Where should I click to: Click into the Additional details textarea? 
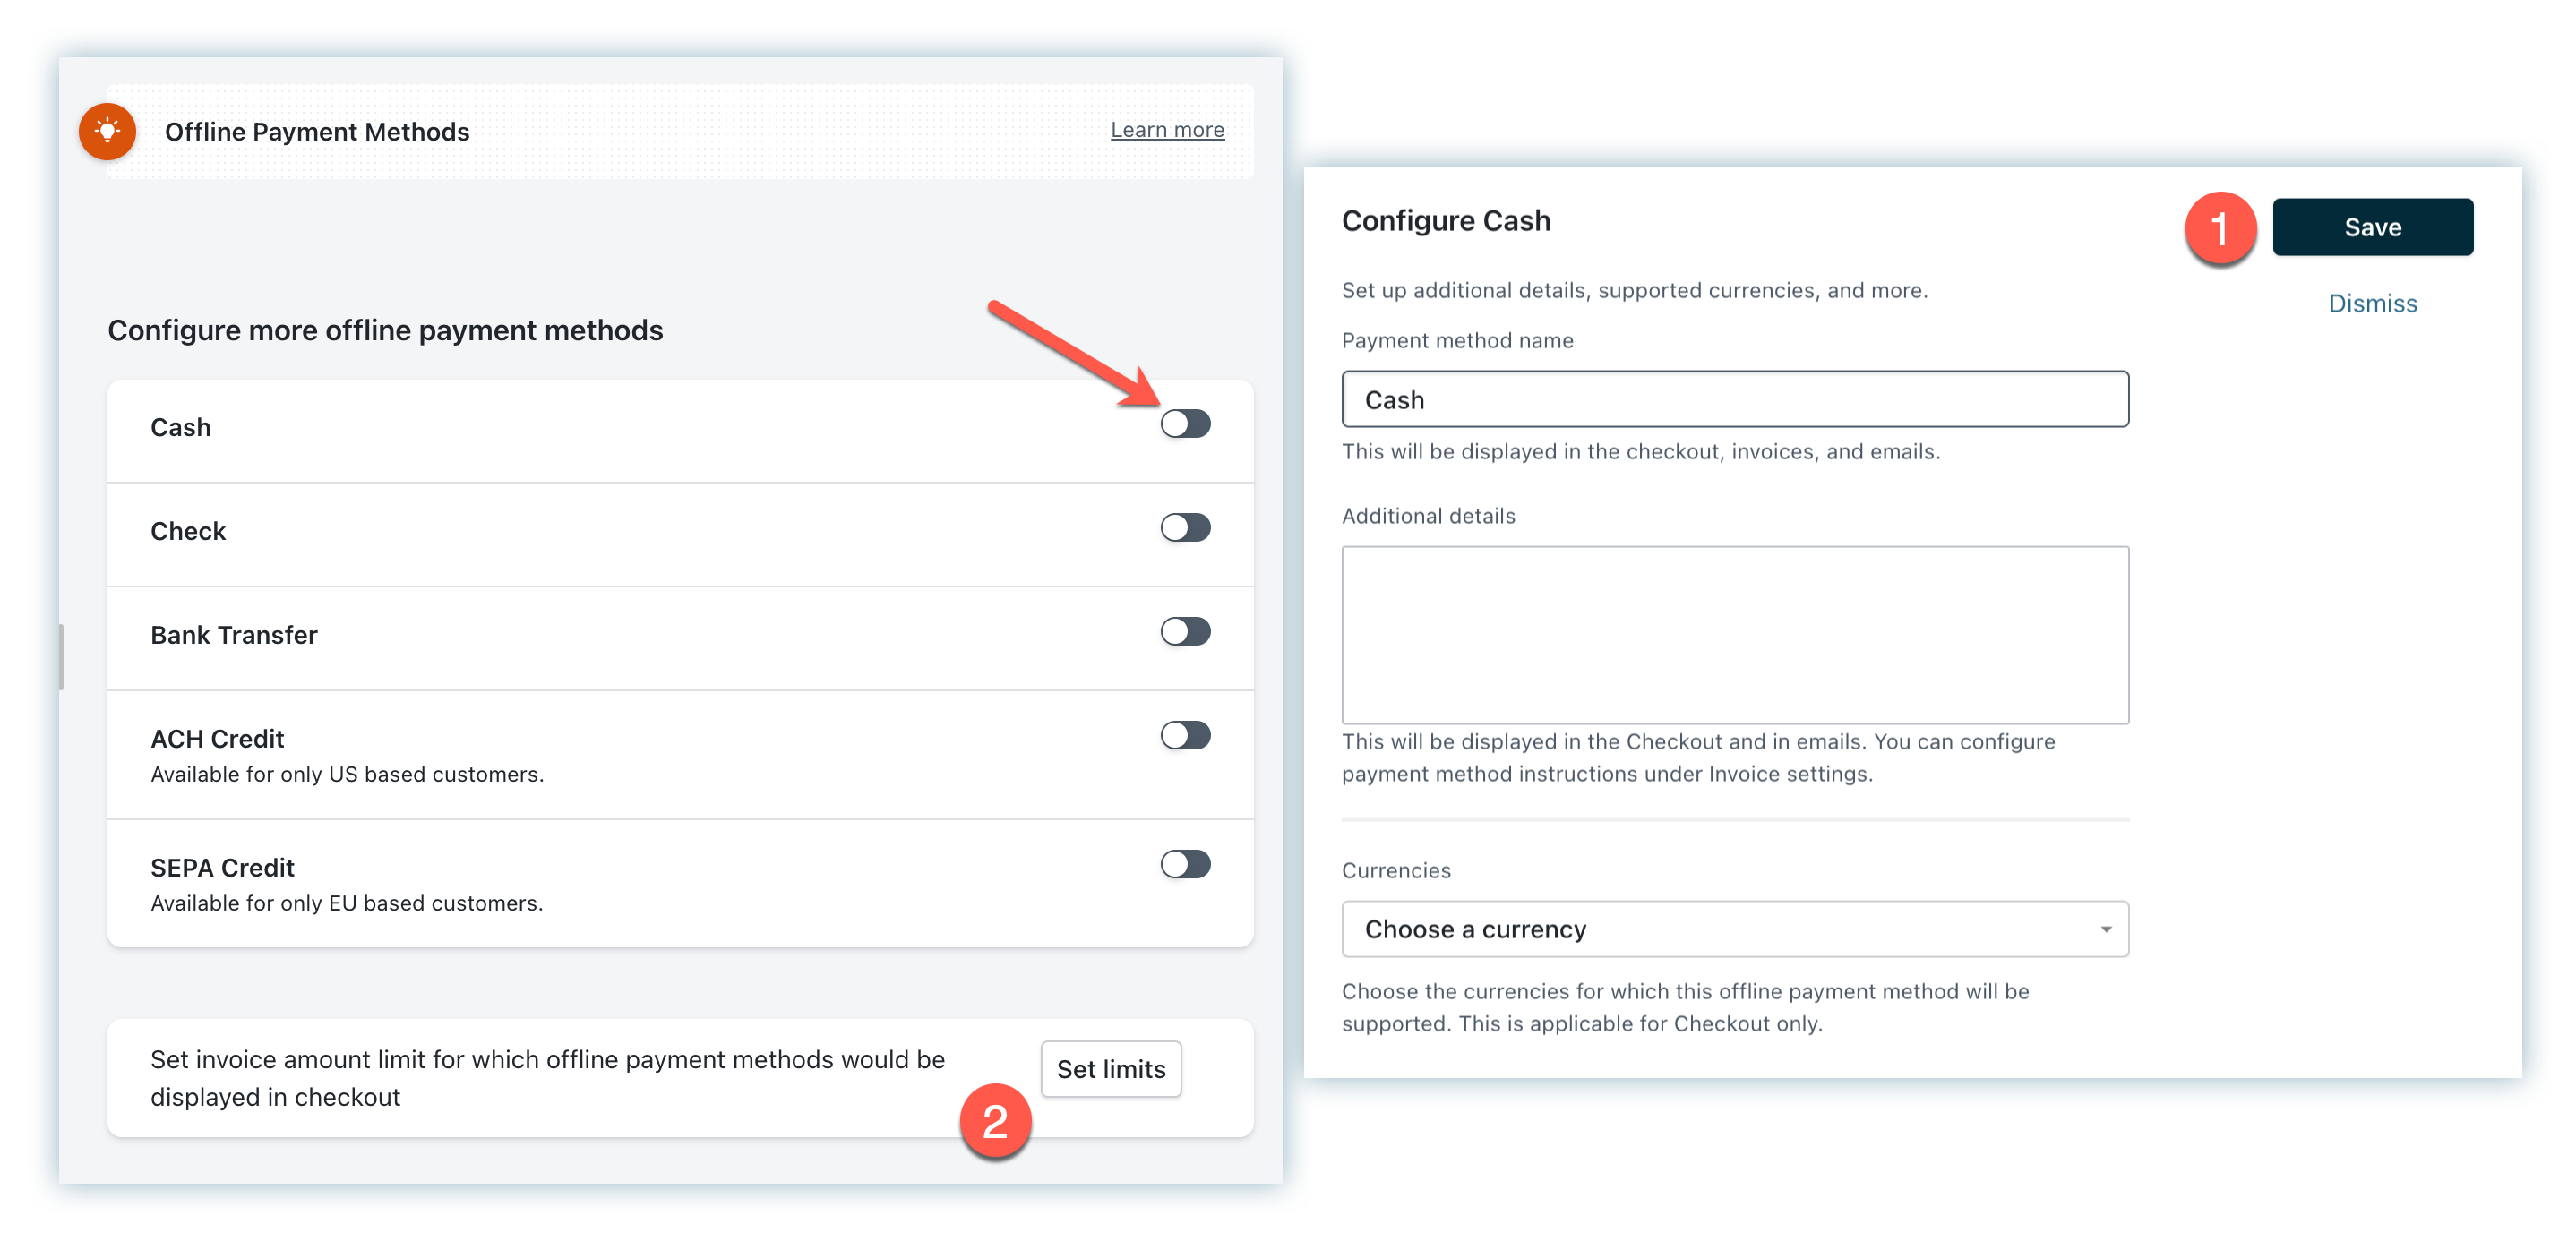(1733, 634)
